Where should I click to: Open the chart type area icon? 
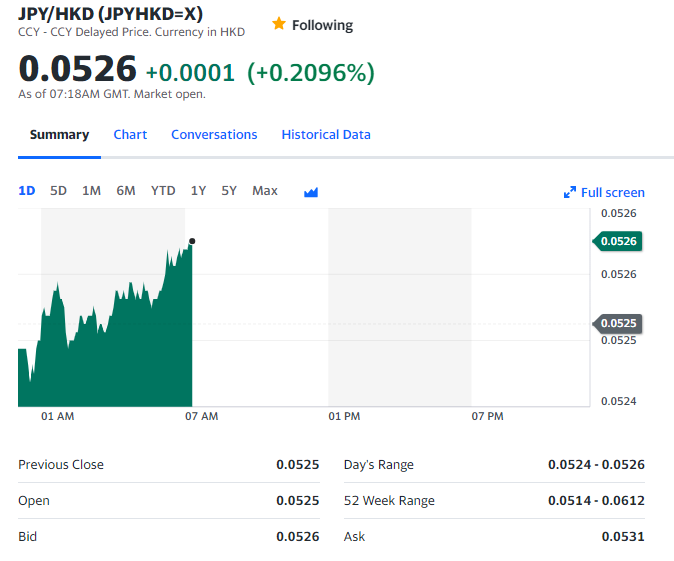(310, 192)
